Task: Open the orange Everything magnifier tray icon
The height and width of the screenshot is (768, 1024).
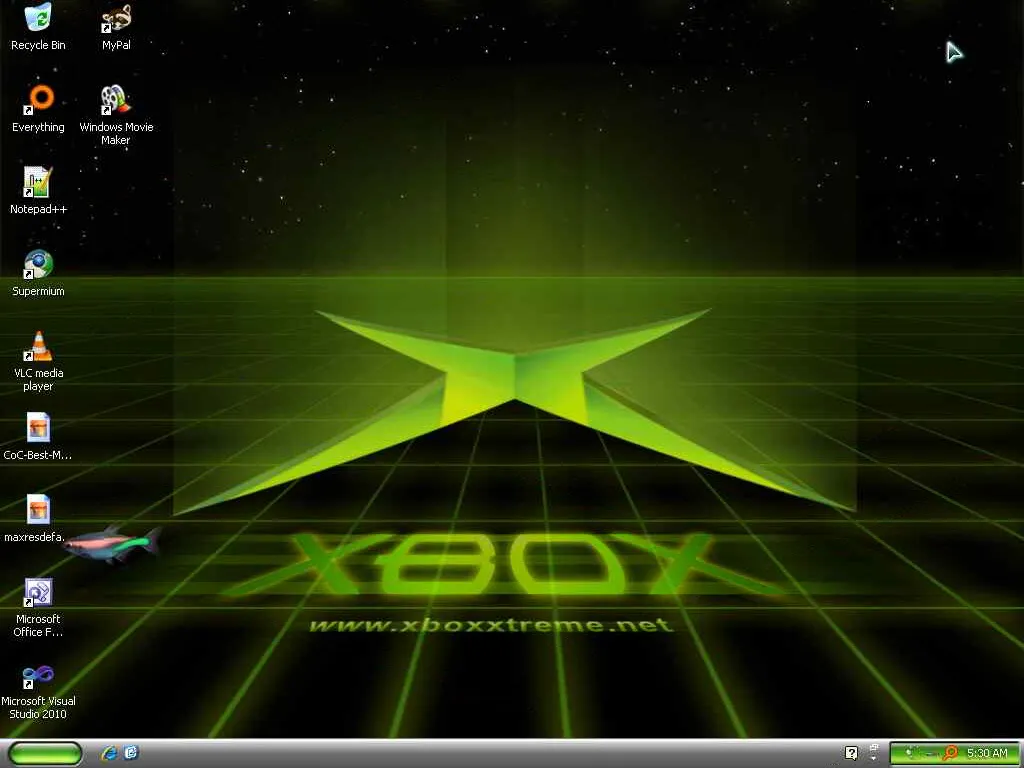Action: pos(950,753)
